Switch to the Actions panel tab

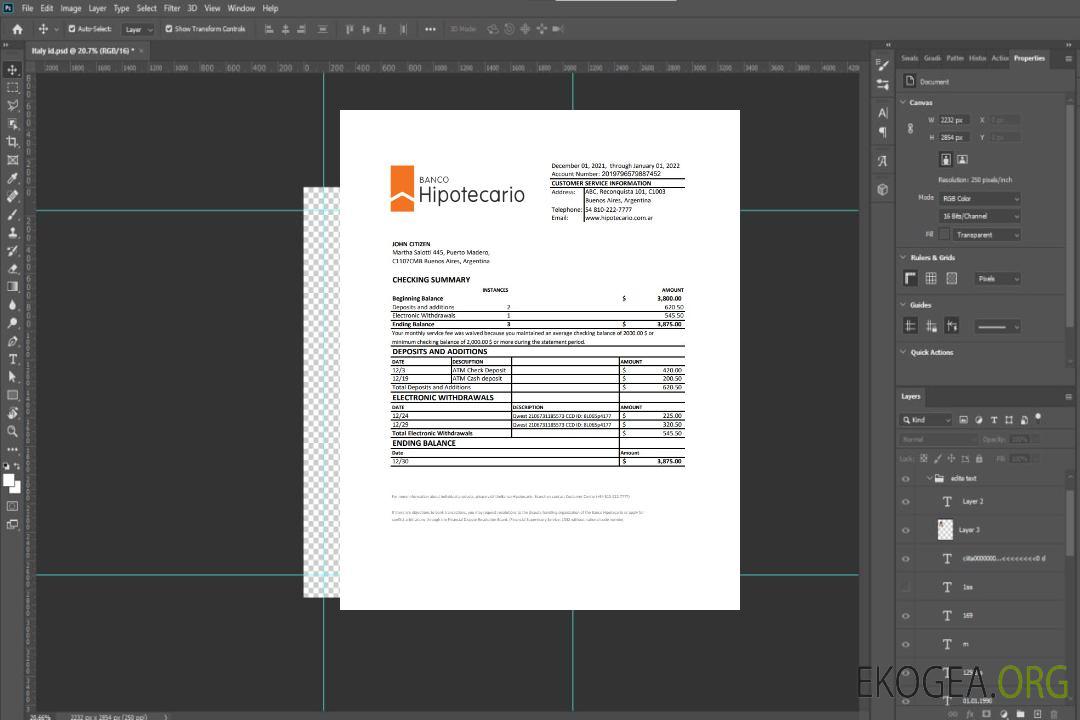pos(999,58)
